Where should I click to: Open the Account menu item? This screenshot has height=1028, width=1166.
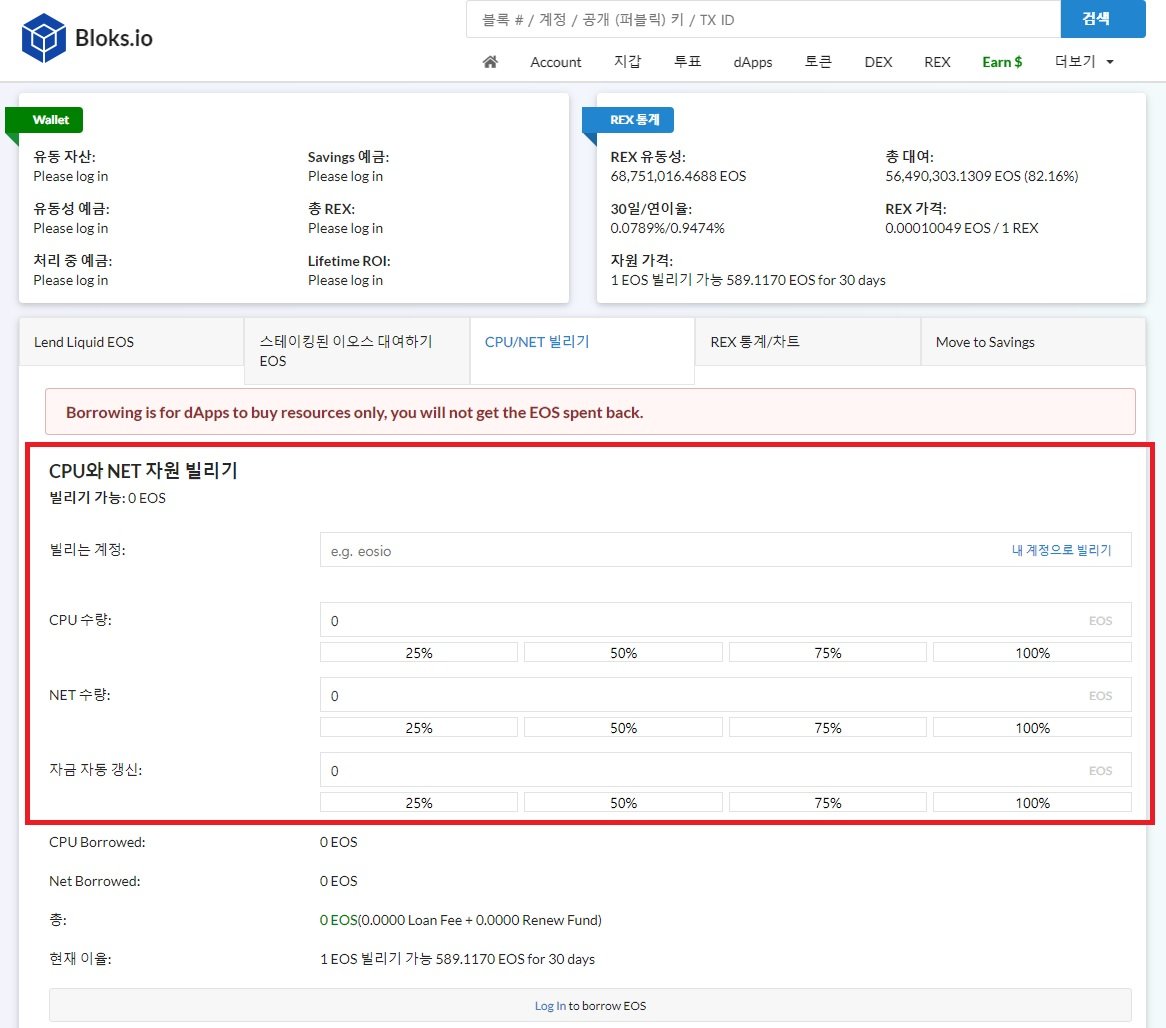pos(555,62)
